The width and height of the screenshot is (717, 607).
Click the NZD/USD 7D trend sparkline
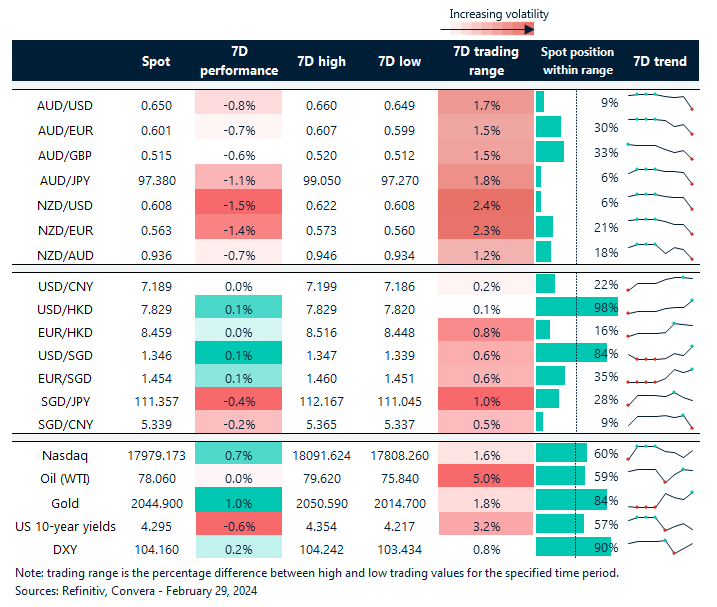660,202
